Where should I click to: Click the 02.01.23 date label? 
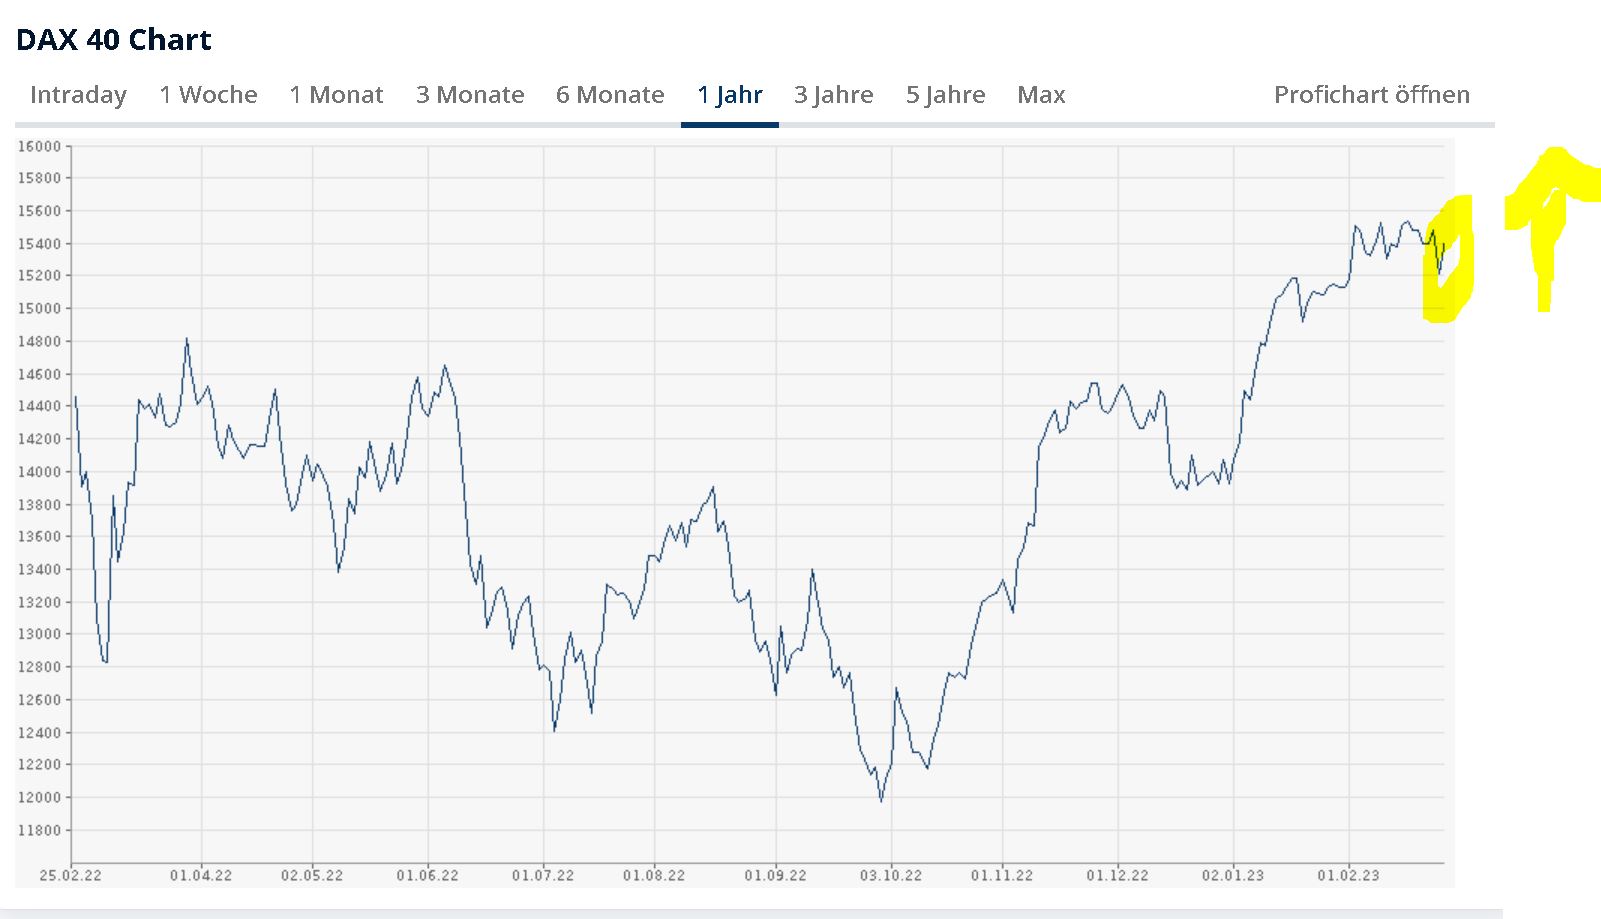coord(1233,875)
